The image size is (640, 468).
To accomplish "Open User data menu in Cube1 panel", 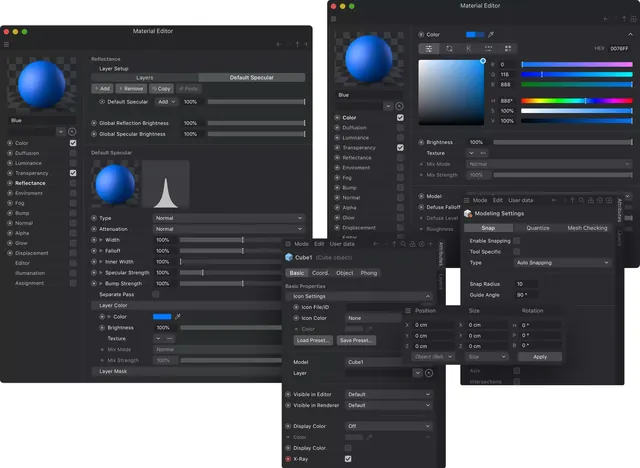I will [342, 244].
